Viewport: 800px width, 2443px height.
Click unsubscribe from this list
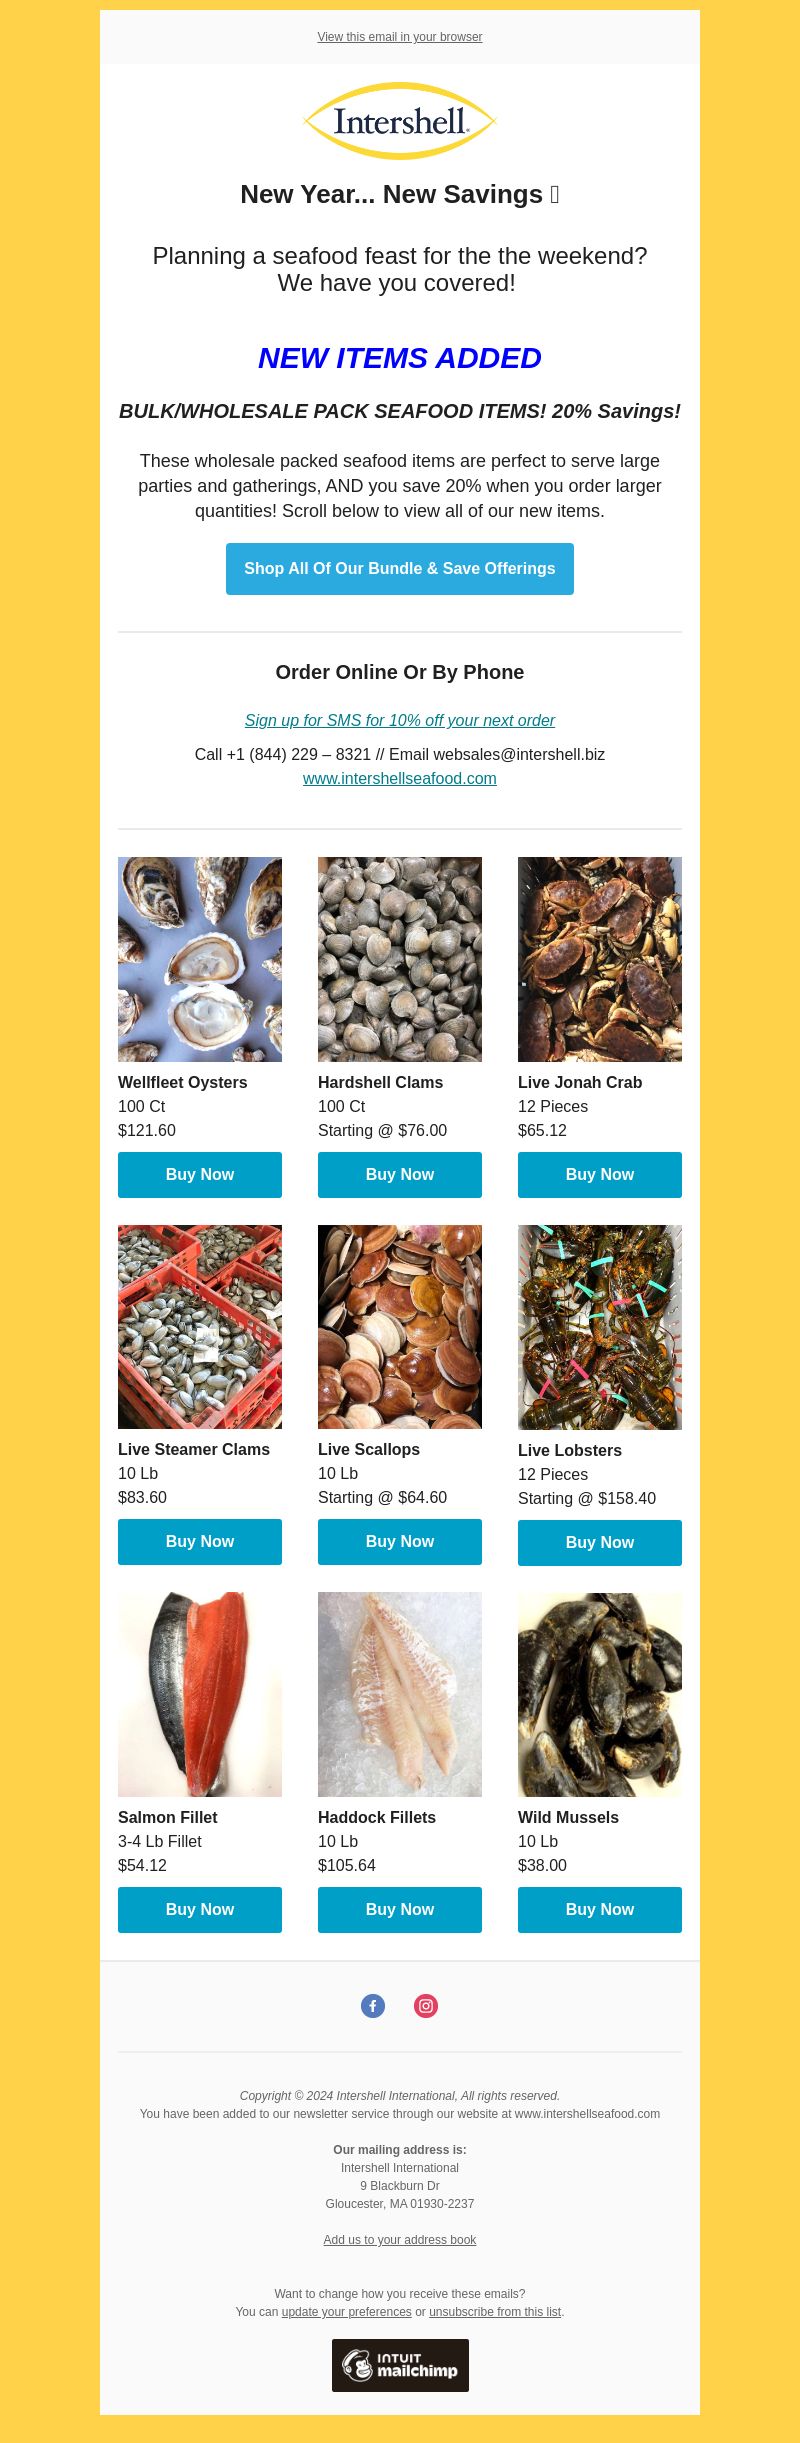pyautogui.click(x=495, y=2312)
